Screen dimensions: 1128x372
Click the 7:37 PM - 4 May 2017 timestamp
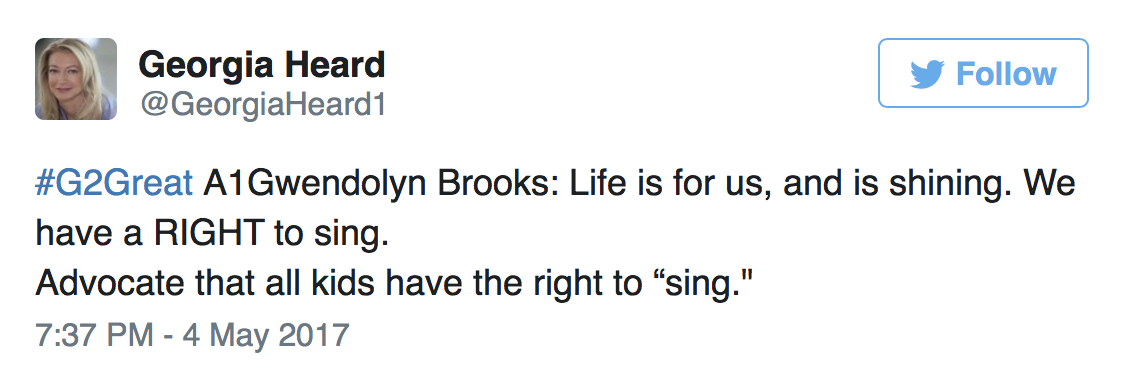(192, 335)
